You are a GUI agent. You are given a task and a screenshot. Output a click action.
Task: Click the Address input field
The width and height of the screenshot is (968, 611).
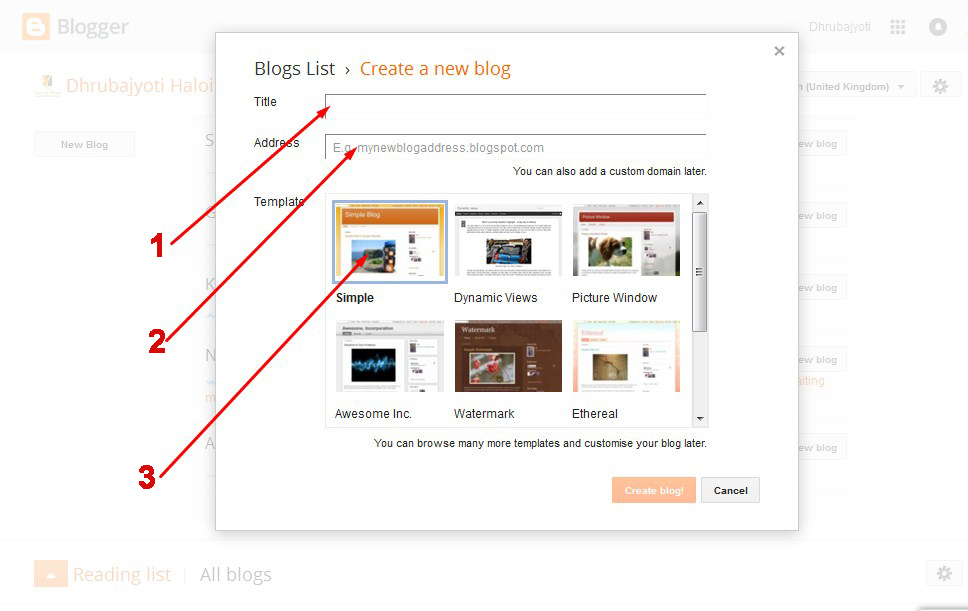515,147
